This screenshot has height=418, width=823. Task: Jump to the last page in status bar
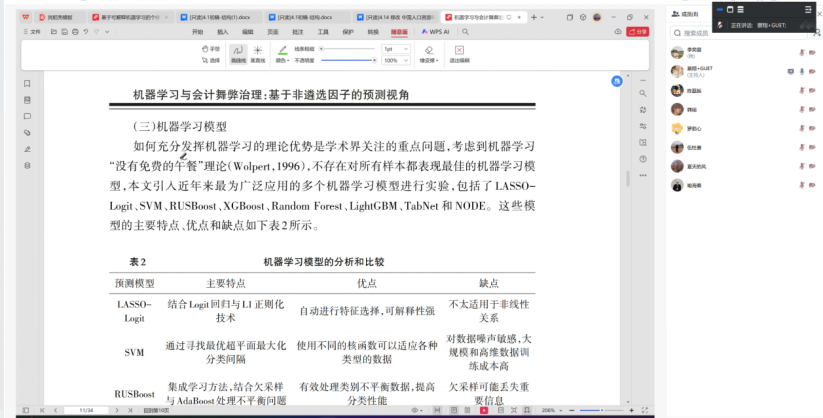tap(130, 410)
